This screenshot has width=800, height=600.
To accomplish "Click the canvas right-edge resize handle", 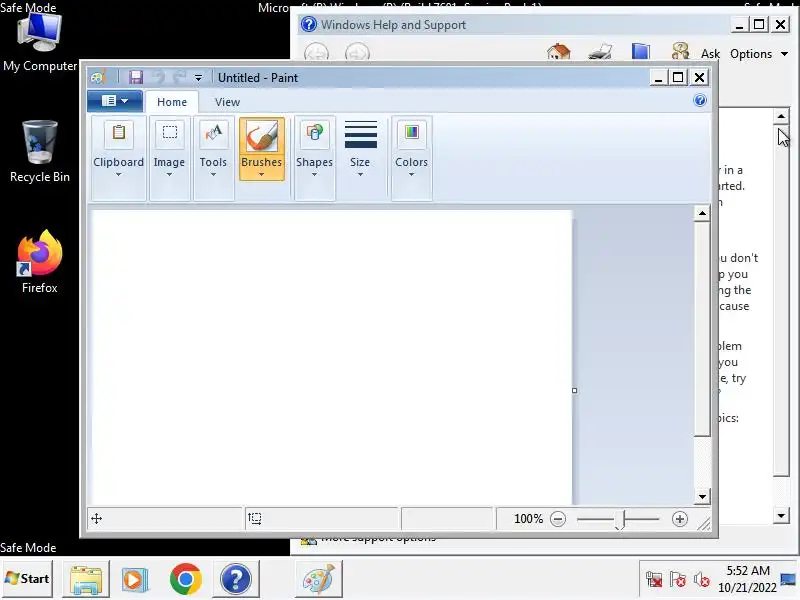I will pyautogui.click(x=574, y=390).
